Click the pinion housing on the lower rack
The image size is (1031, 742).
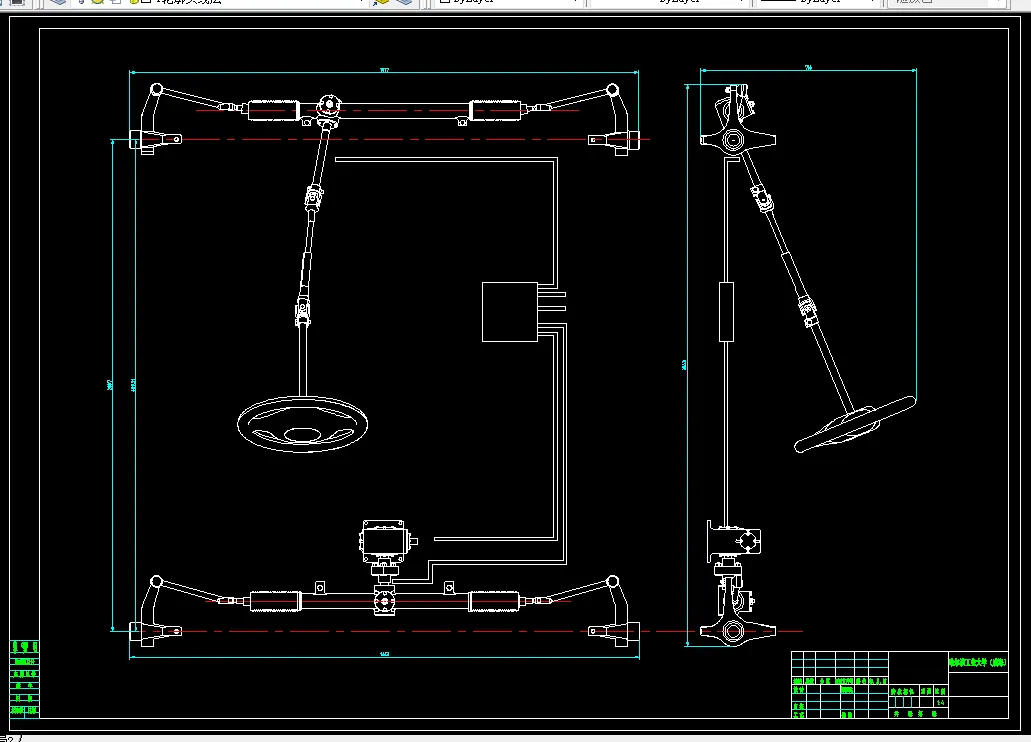(x=385, y=601)
